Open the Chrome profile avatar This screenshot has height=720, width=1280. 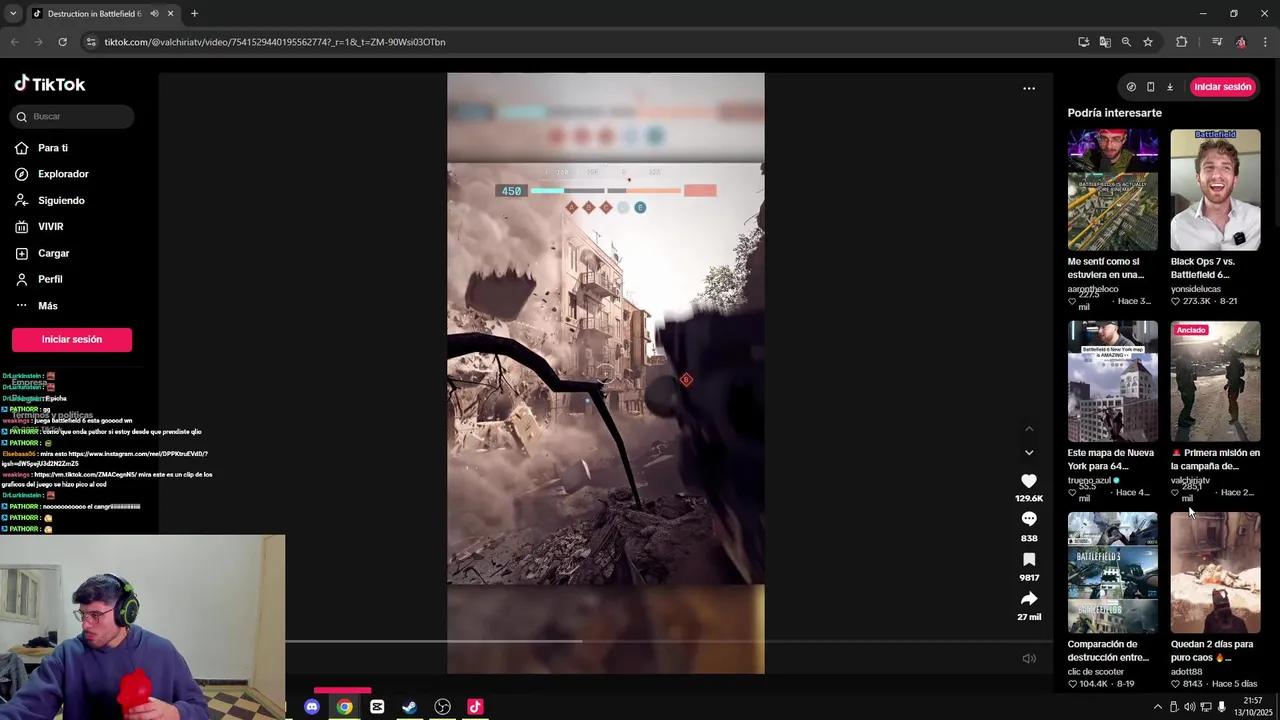click(x=1241, y=42)
